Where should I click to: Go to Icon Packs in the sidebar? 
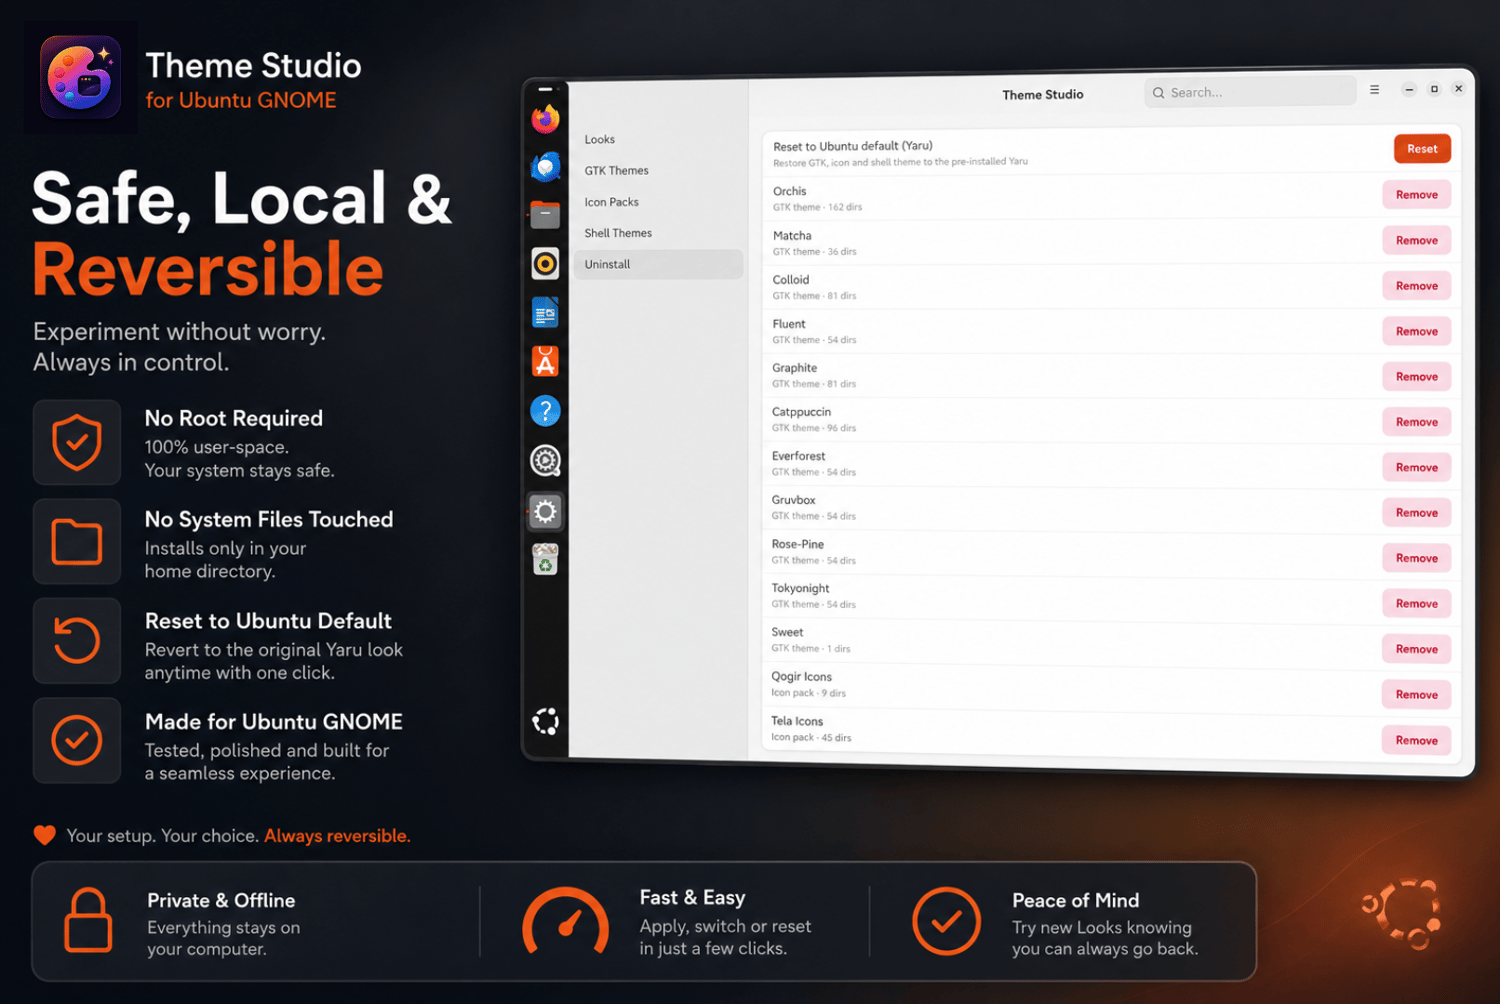657,202
